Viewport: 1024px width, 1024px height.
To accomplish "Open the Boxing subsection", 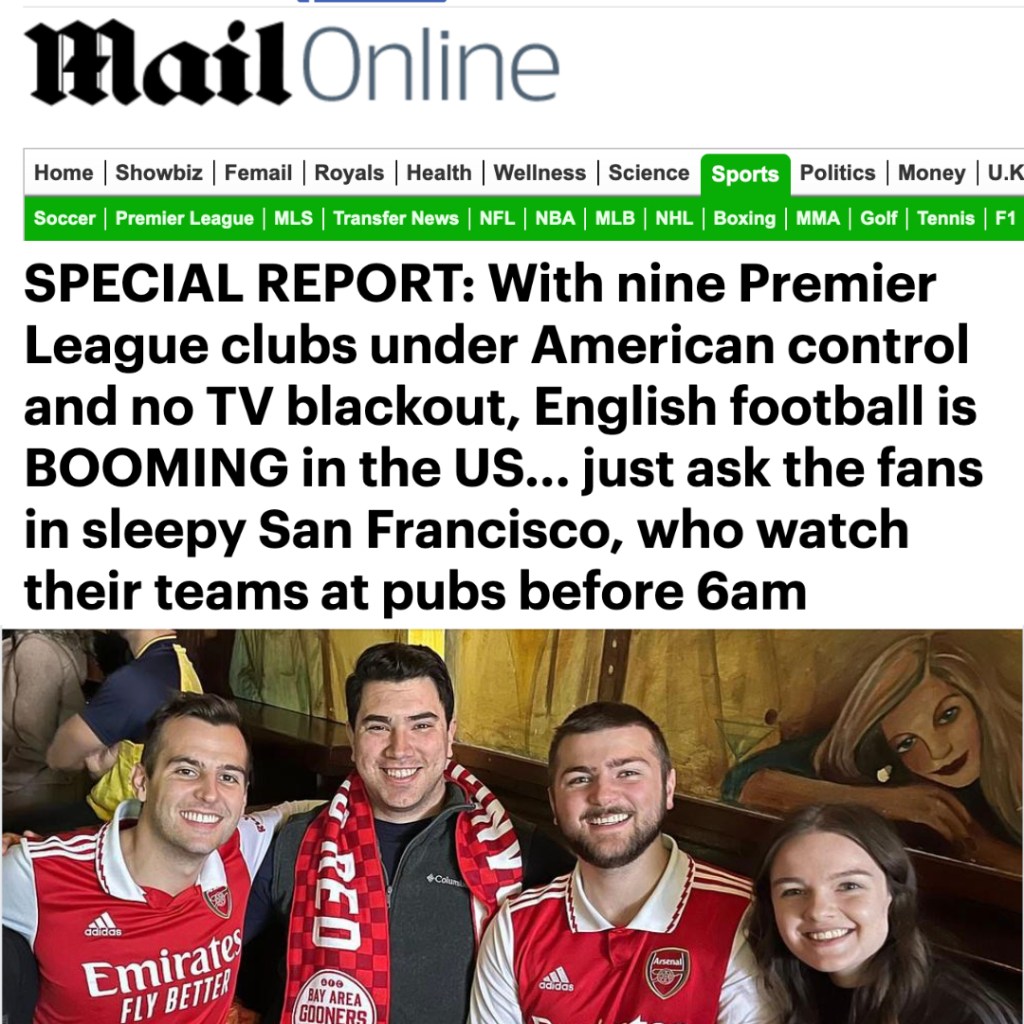I will [744, 218].
